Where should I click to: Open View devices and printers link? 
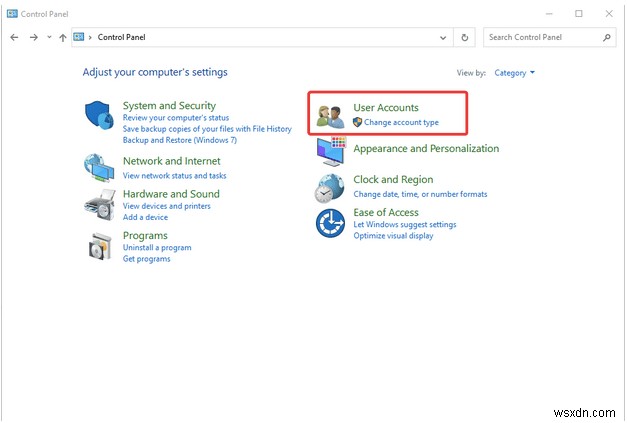166,206
